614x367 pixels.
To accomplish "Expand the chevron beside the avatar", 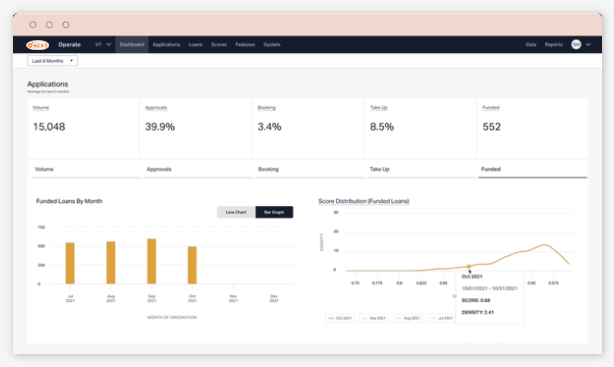I will [588, 45].
